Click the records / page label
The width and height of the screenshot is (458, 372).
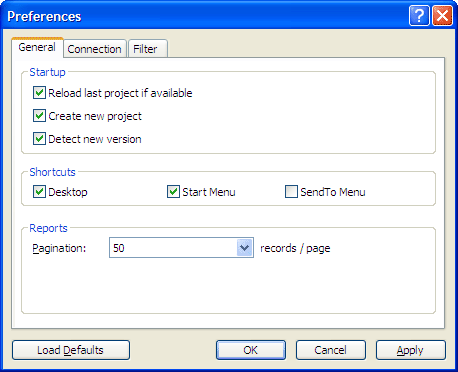[x=295, y=248]
